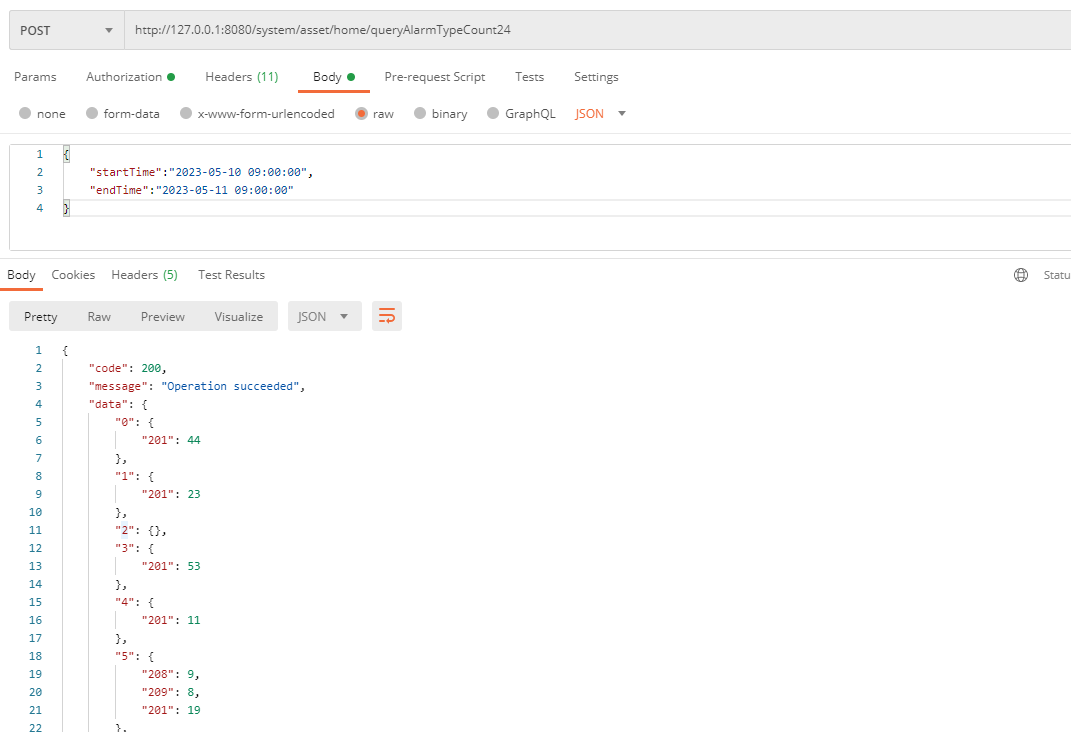1071x732 pixels.
Task: Switch response view to Preview
Action: pyautogui.click(x=162, y=316)
